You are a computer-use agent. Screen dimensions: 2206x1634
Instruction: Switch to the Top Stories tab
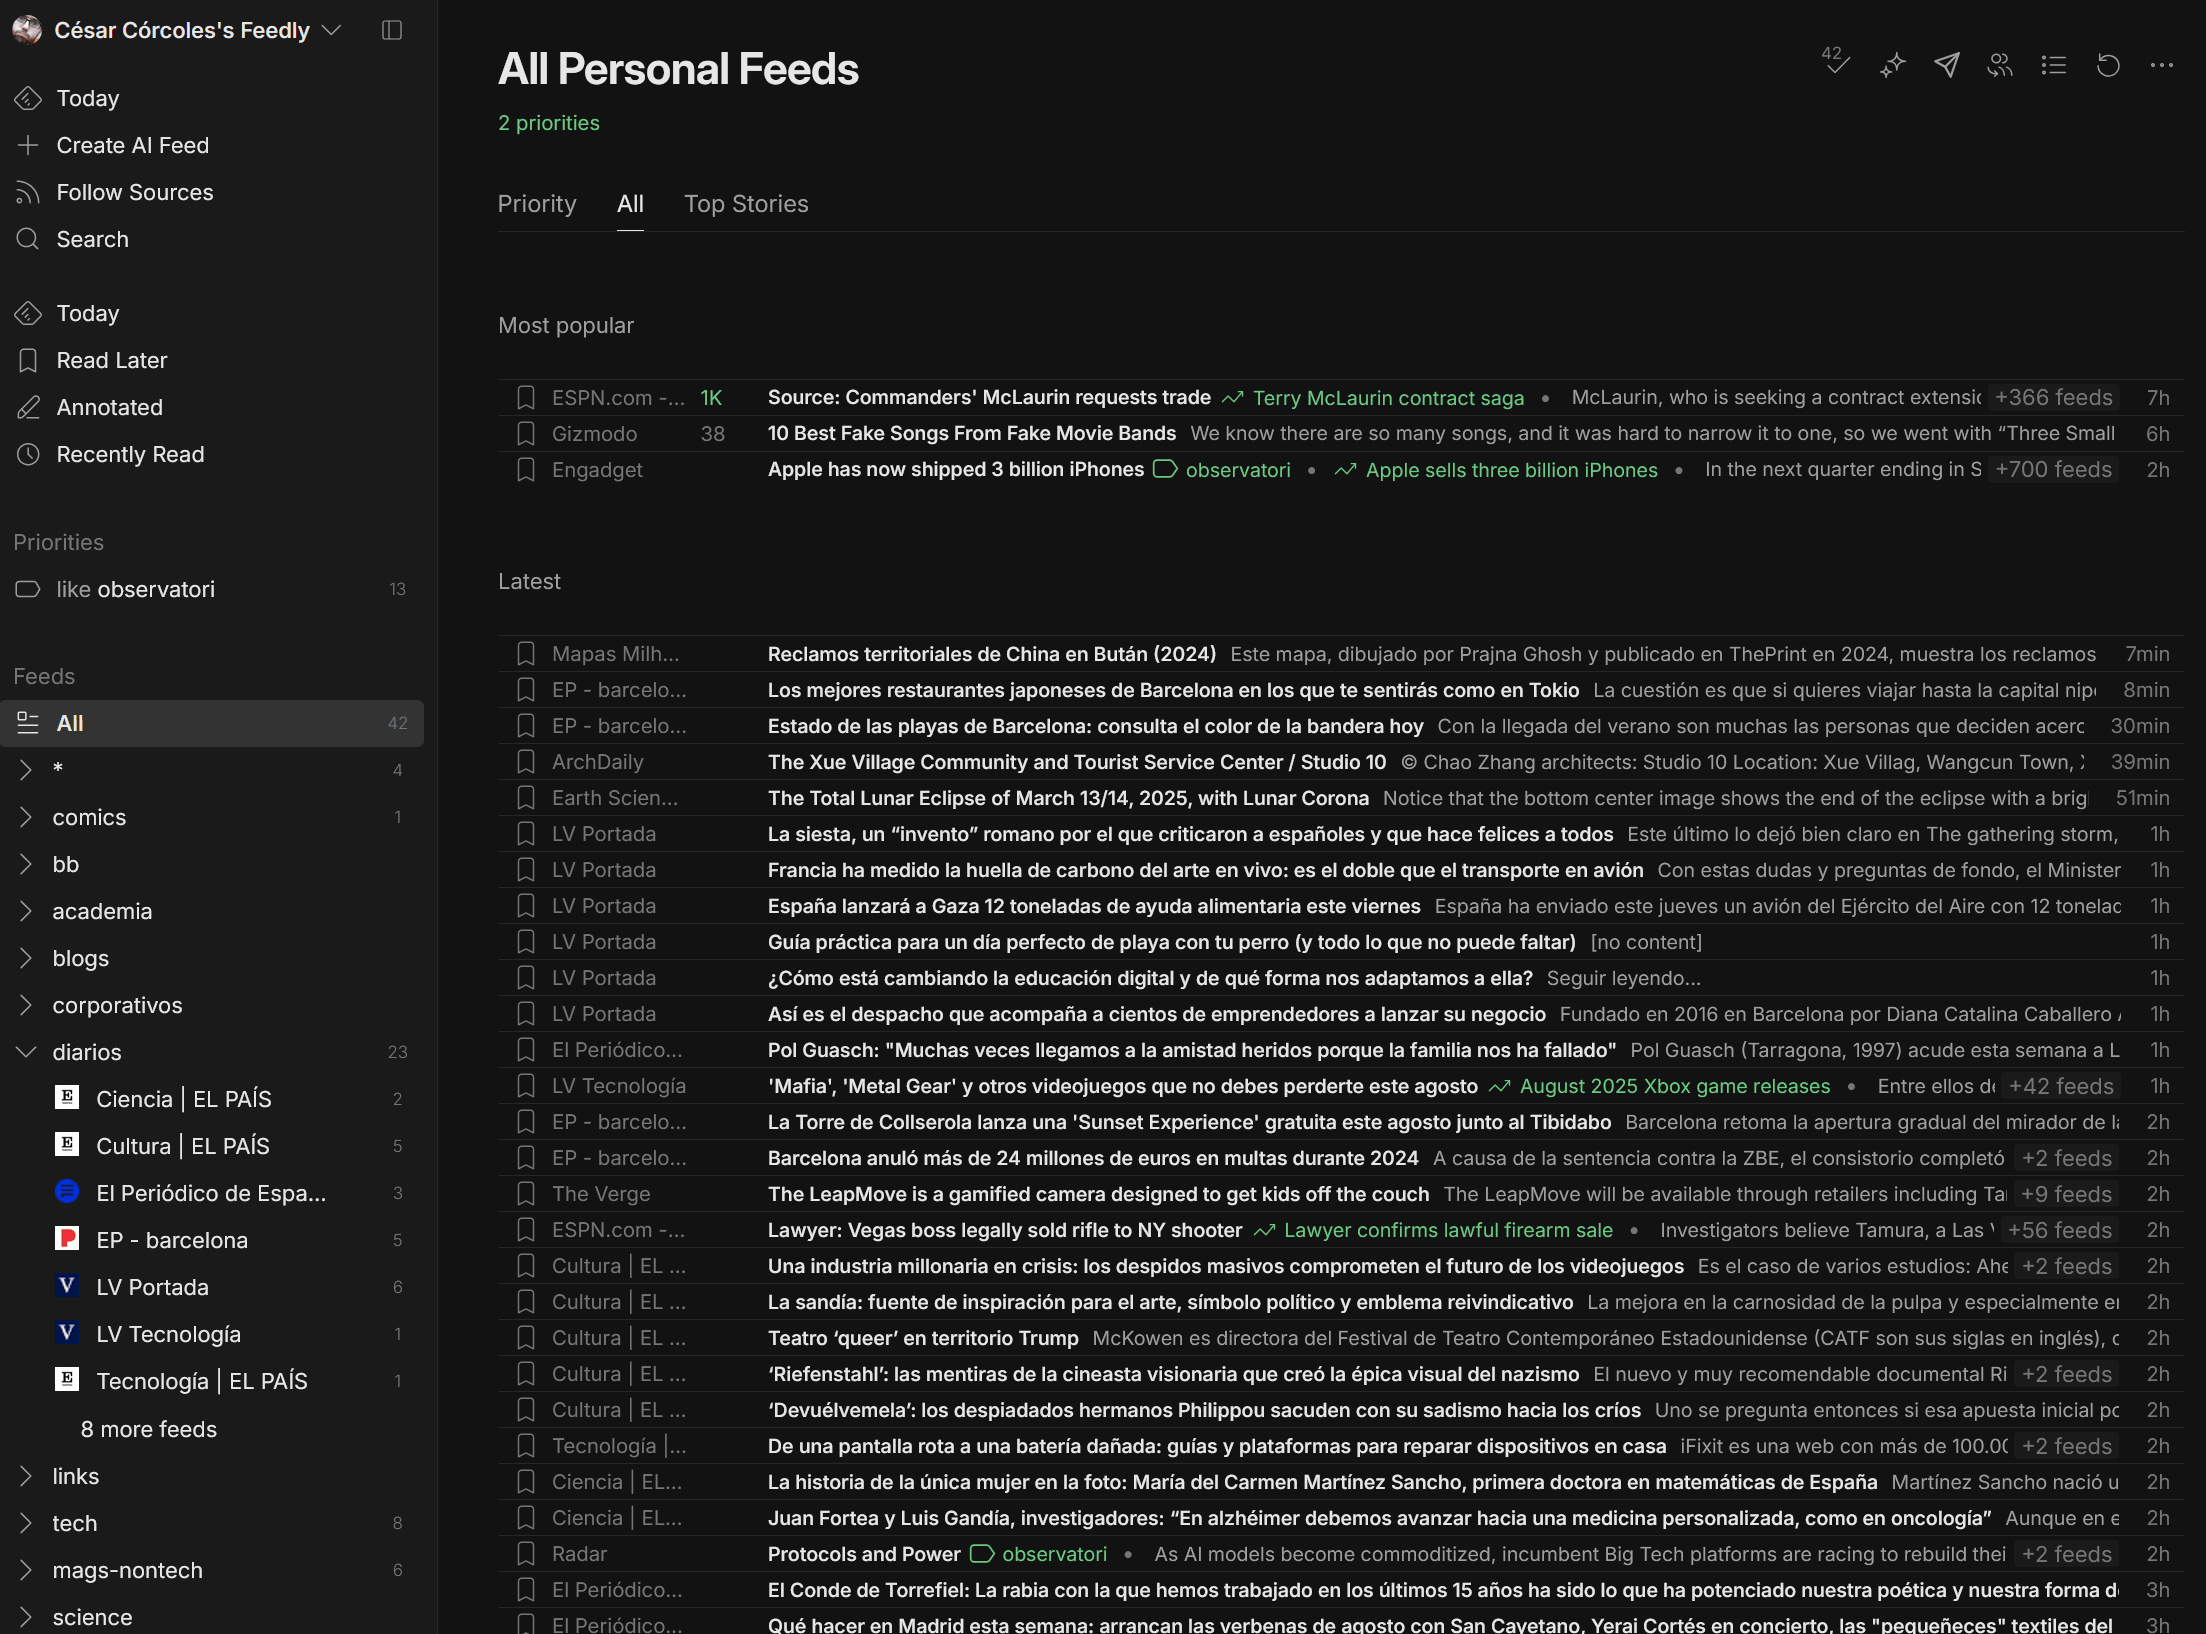(746, 204)
